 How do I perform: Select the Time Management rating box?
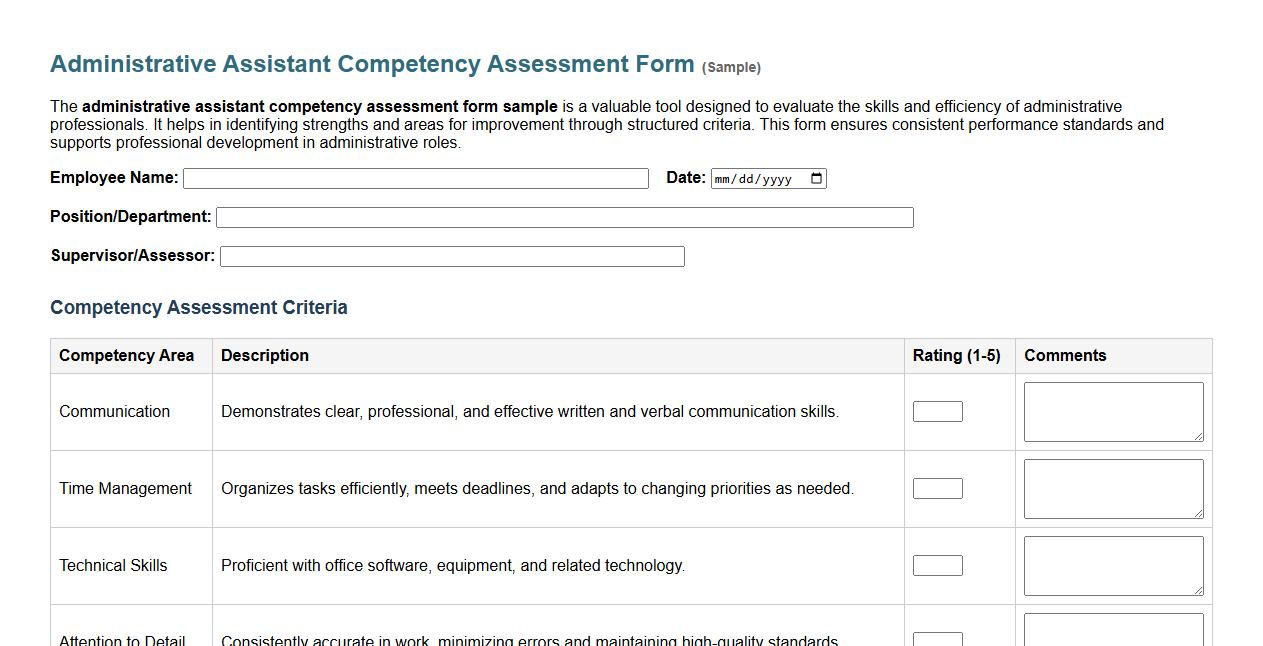tap(937, 488)
